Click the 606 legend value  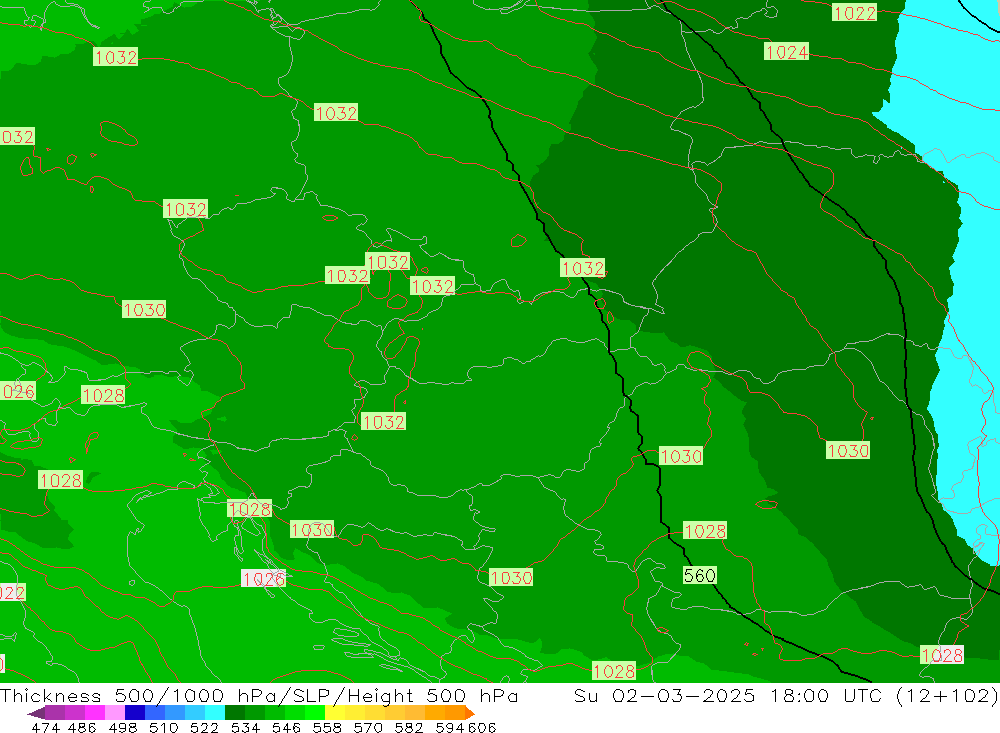coord(482,727)
